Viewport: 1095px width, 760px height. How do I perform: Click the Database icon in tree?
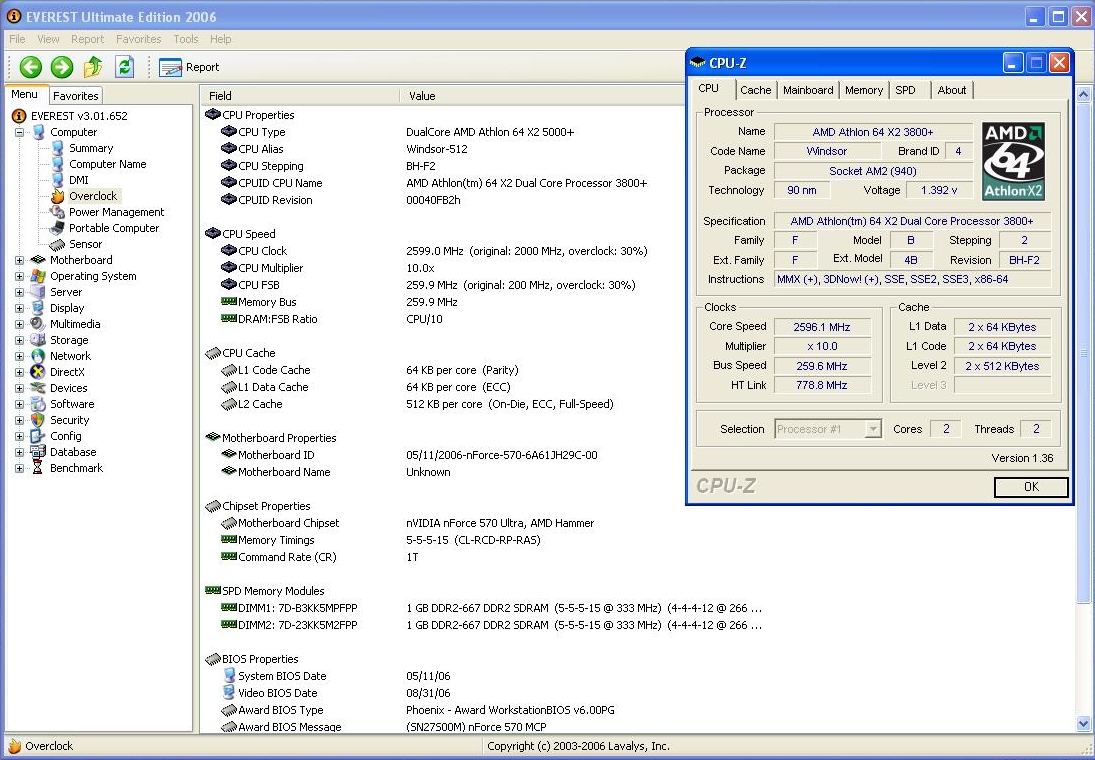click(38, 453)
